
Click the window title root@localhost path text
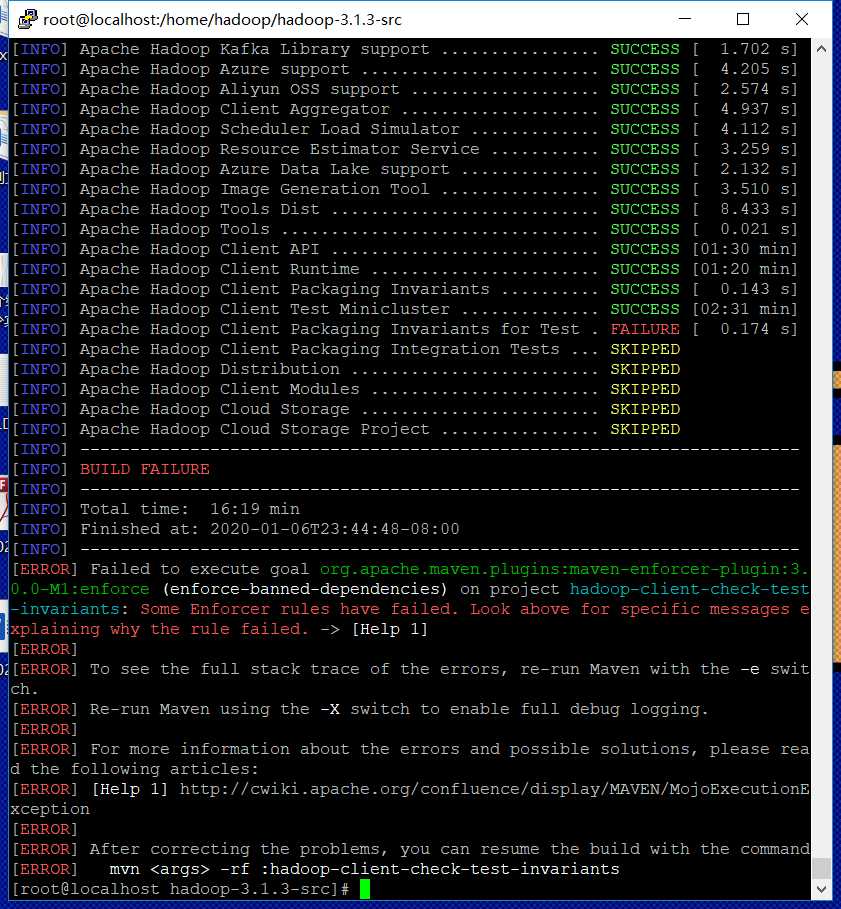[x=223, y=20]
